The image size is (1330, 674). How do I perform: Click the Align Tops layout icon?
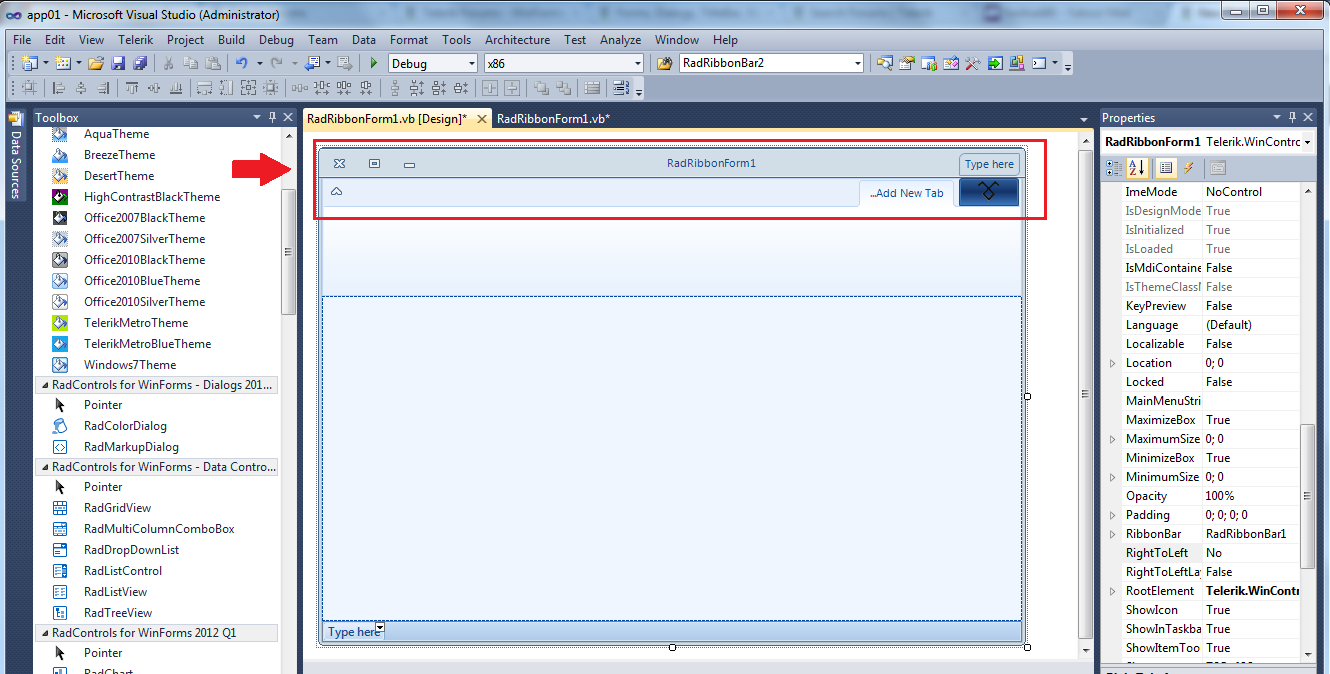(133, 88)
